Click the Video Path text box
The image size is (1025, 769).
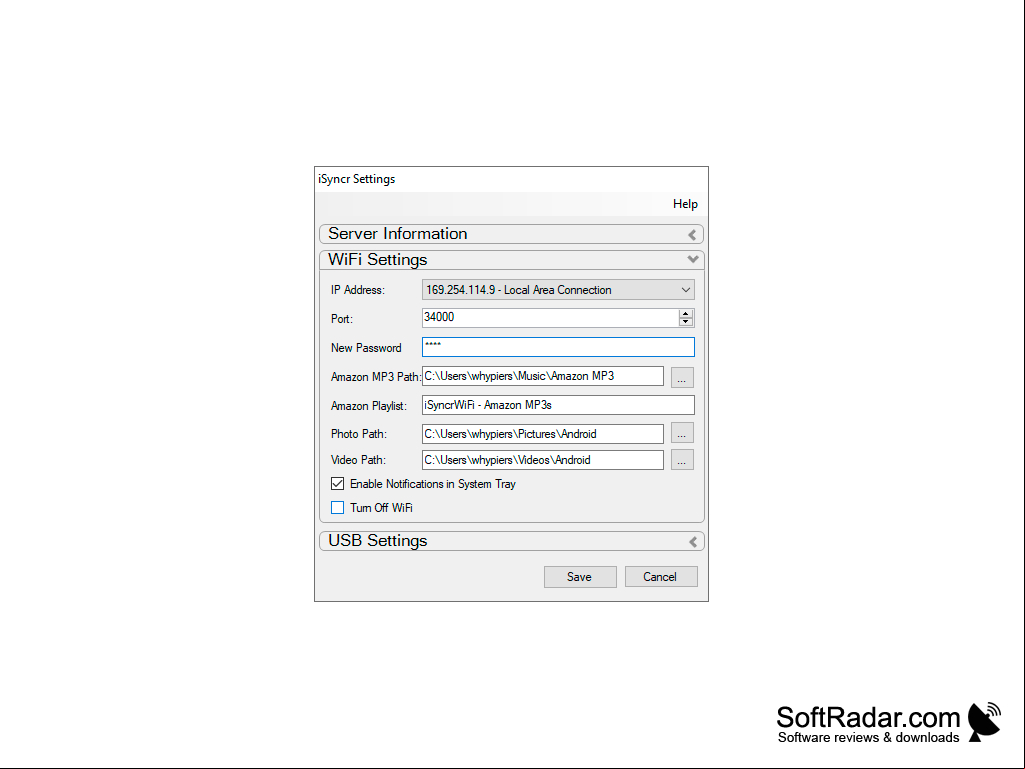543,460
